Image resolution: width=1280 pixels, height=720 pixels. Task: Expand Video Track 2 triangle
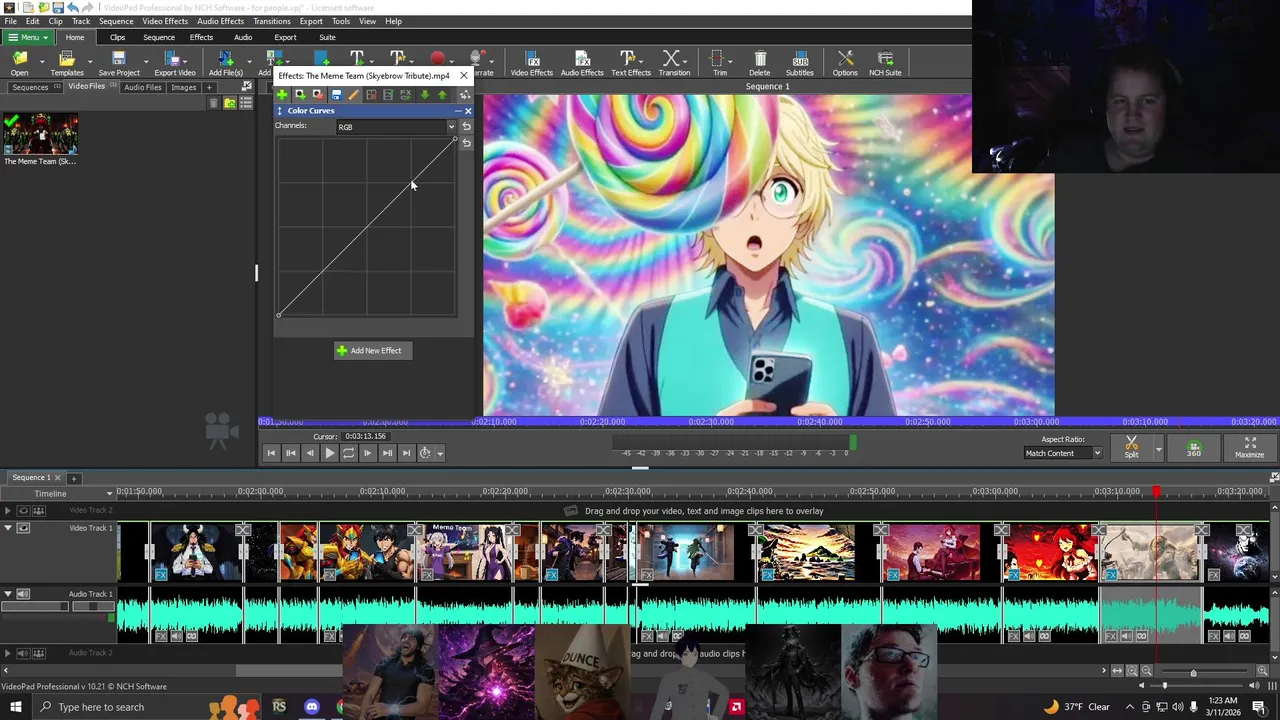click(x=8, y=511)
